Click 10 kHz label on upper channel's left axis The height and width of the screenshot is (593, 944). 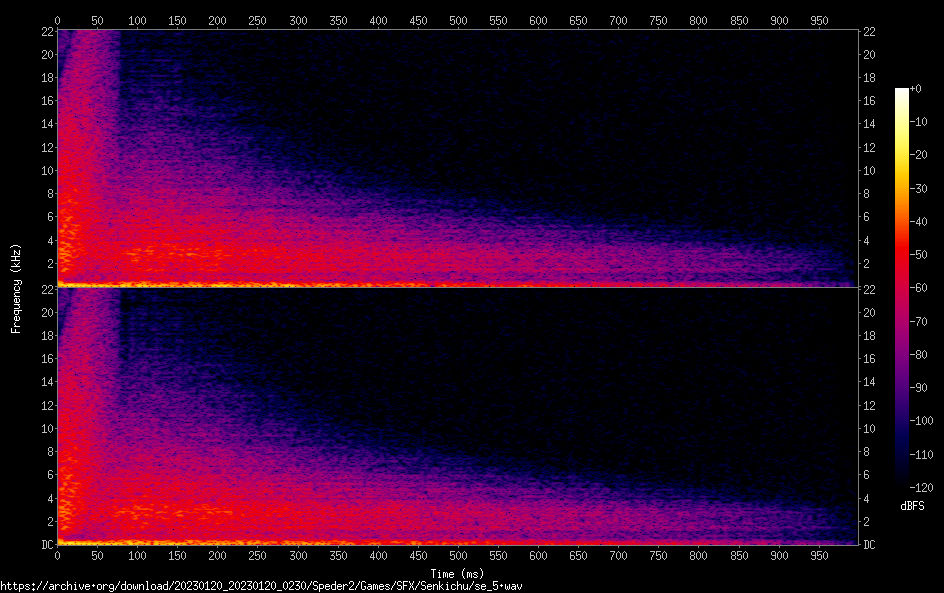[x=46, y=170]
